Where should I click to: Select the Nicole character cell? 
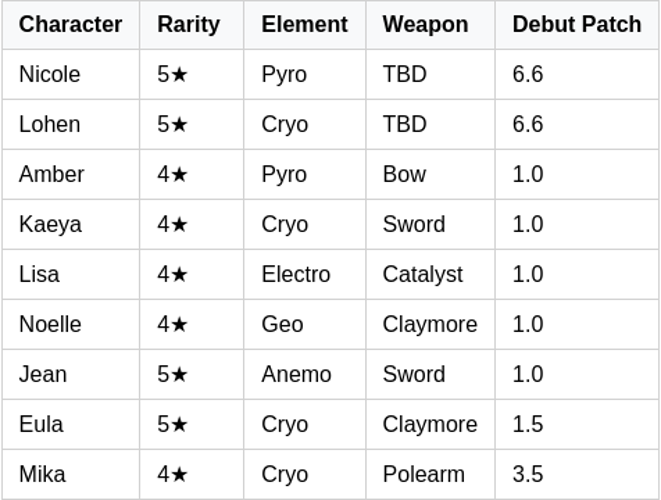pos(50,75)
